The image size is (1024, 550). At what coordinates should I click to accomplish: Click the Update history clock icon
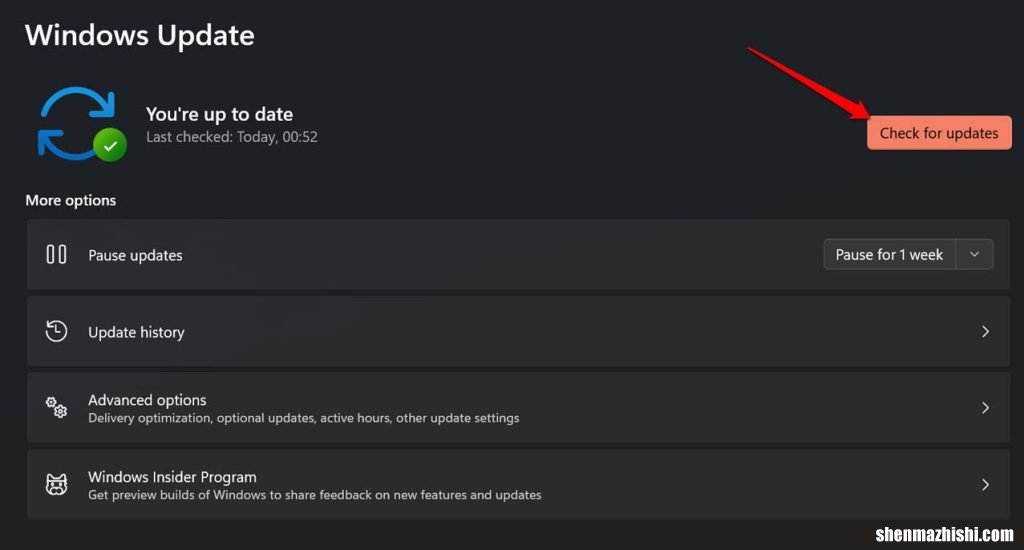(57, 331)
